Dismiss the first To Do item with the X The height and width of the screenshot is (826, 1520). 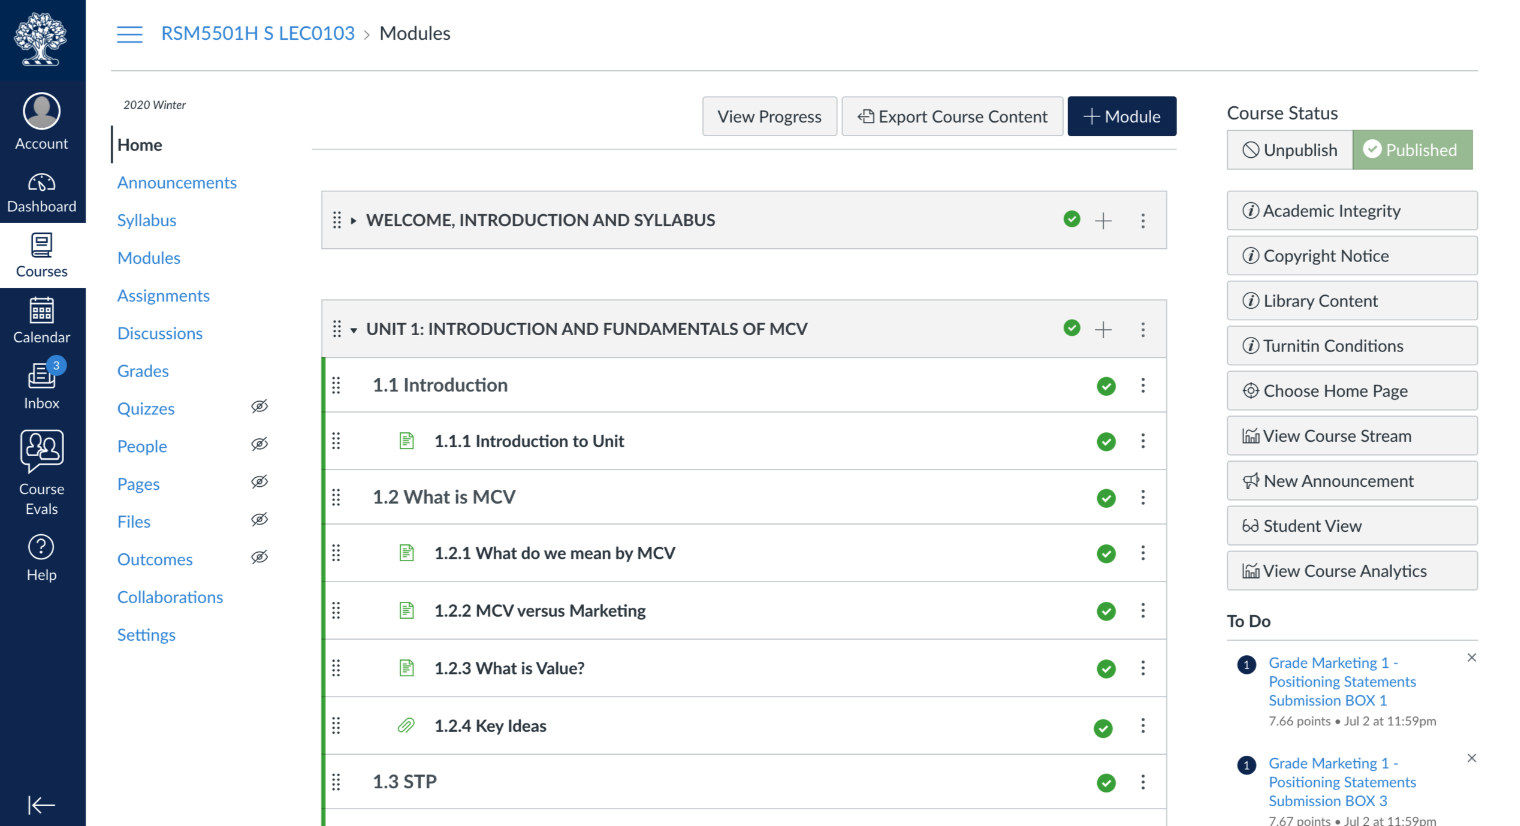click(x=1471, y=657)
